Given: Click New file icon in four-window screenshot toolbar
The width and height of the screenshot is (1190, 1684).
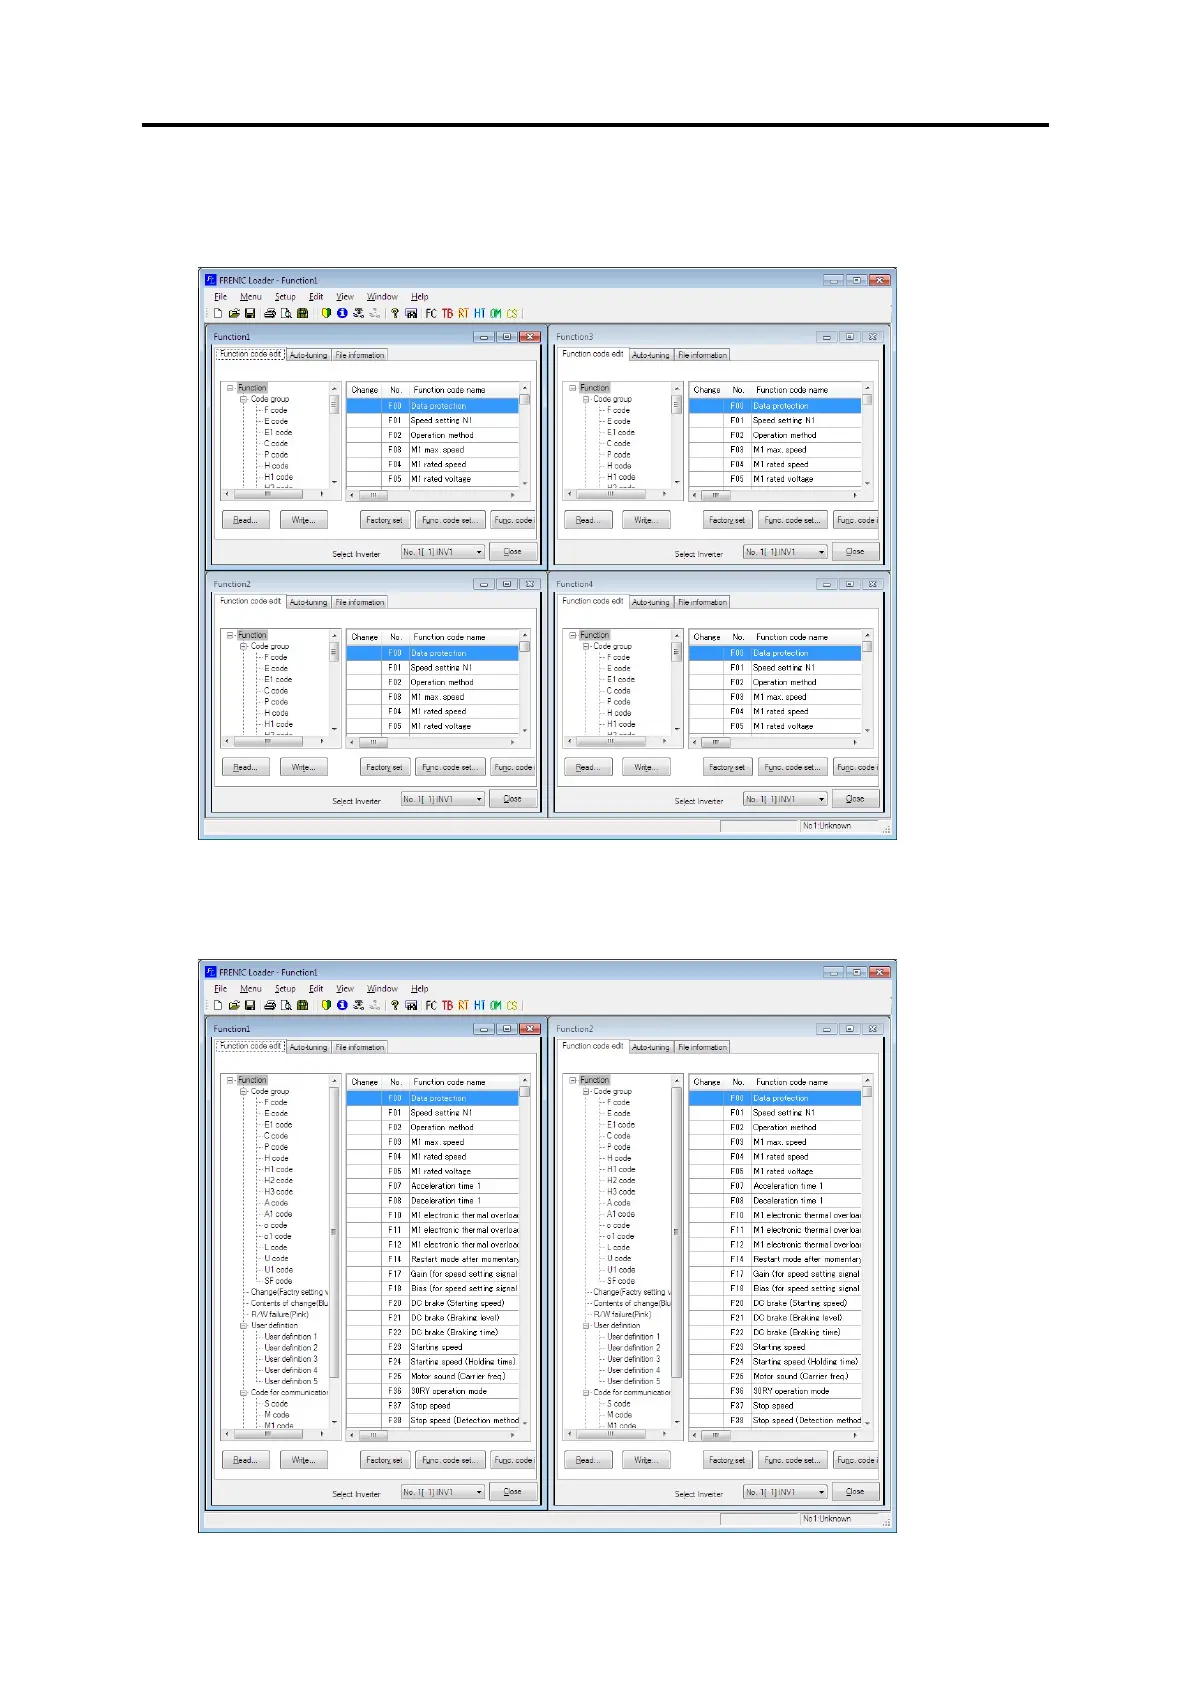Looking at the screenshot, I should point(218,313).
